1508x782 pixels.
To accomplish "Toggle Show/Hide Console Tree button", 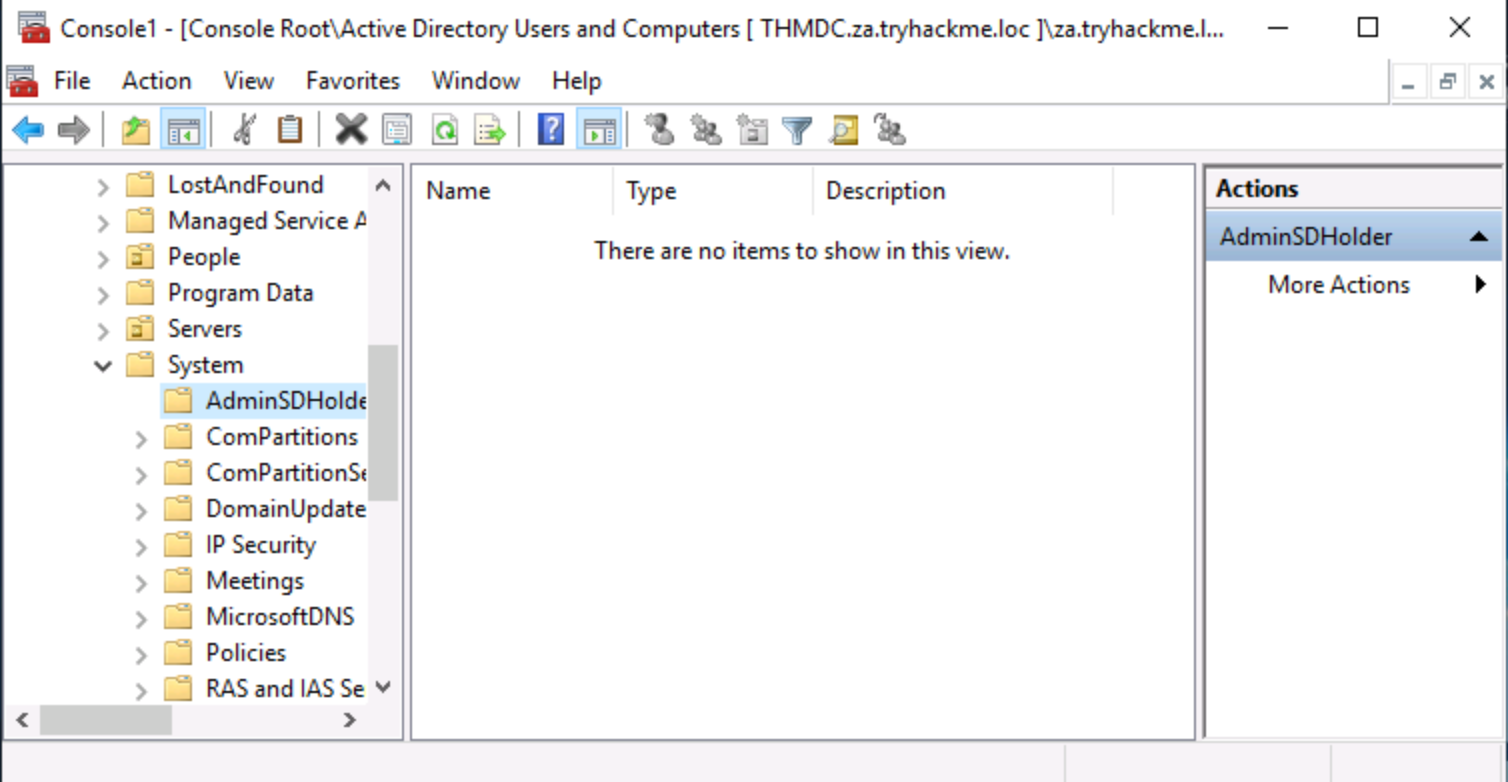I will click(x=183, y=130).
